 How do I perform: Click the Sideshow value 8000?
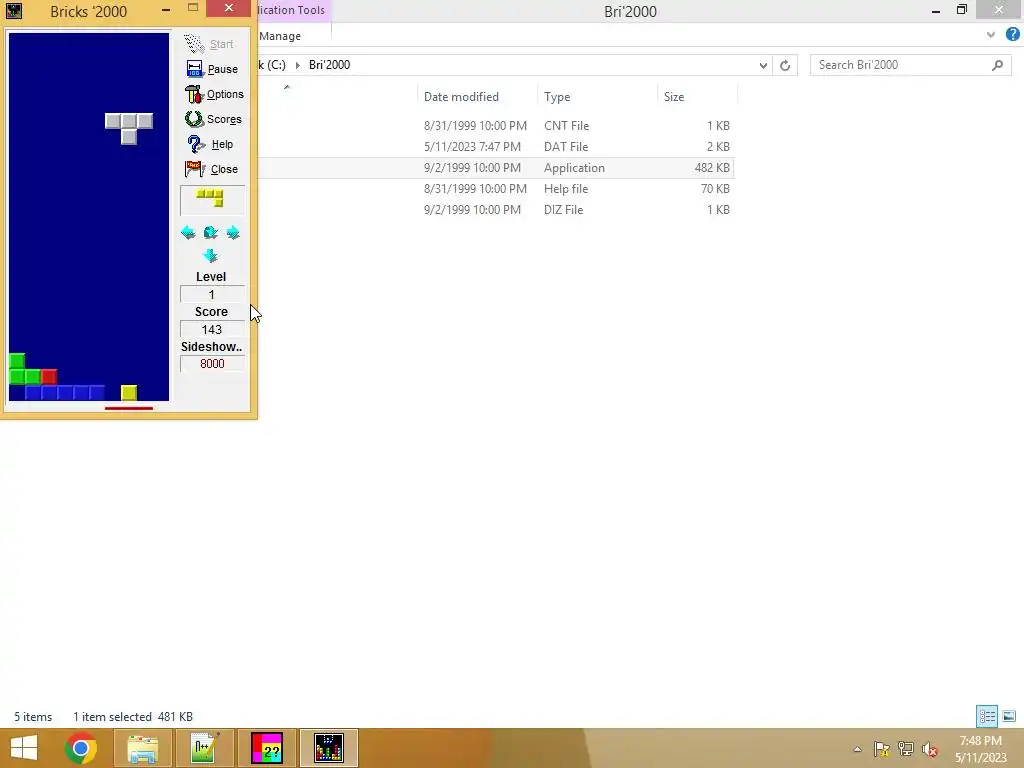point(212,363)
